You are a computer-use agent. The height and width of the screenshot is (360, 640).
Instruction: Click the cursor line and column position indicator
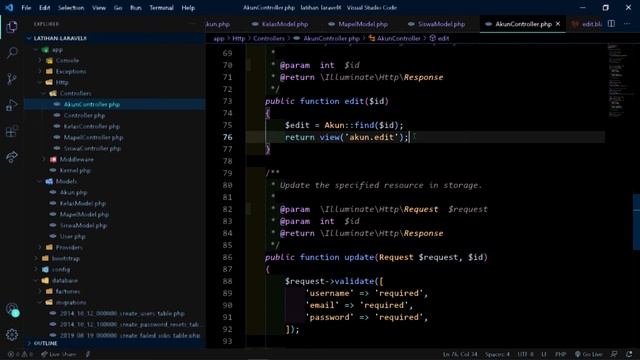pyautogui.click(x=460, y=354)
